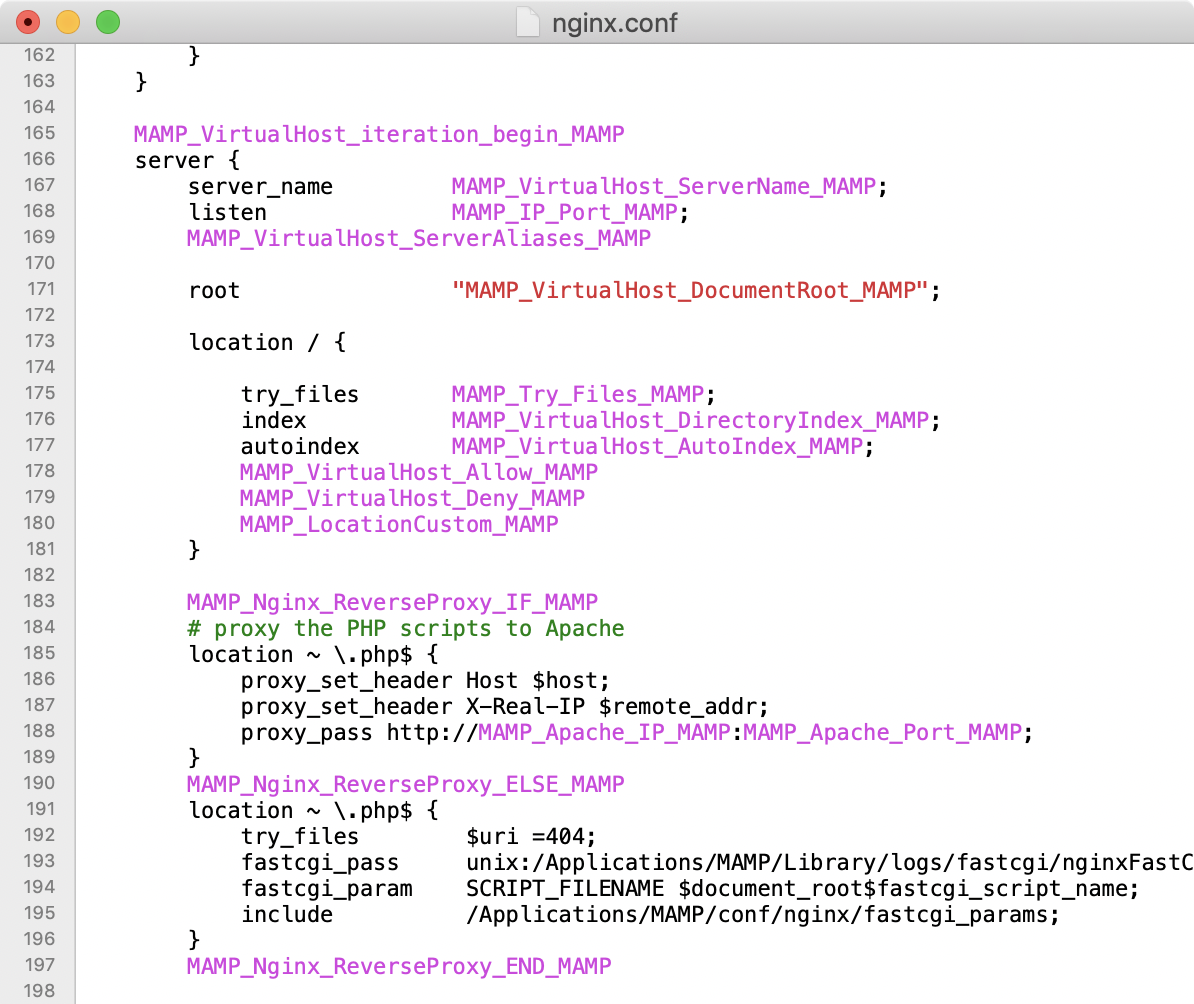The image size is (1194, 1004).
Task: Click MAMP_VirtualHost_DirectoryIndex_MAMP value
Action: [690, 420]
